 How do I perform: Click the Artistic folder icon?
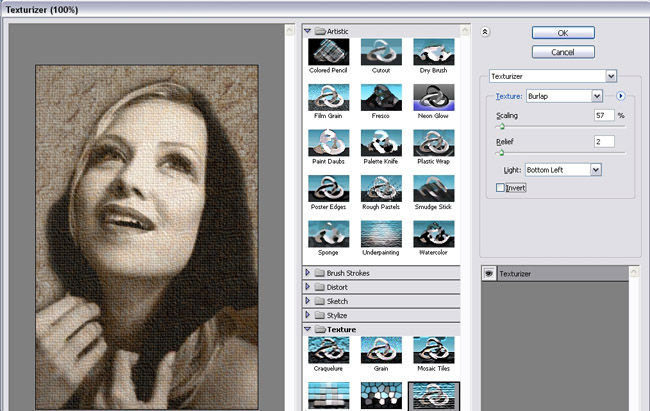[x=320, y=31]
